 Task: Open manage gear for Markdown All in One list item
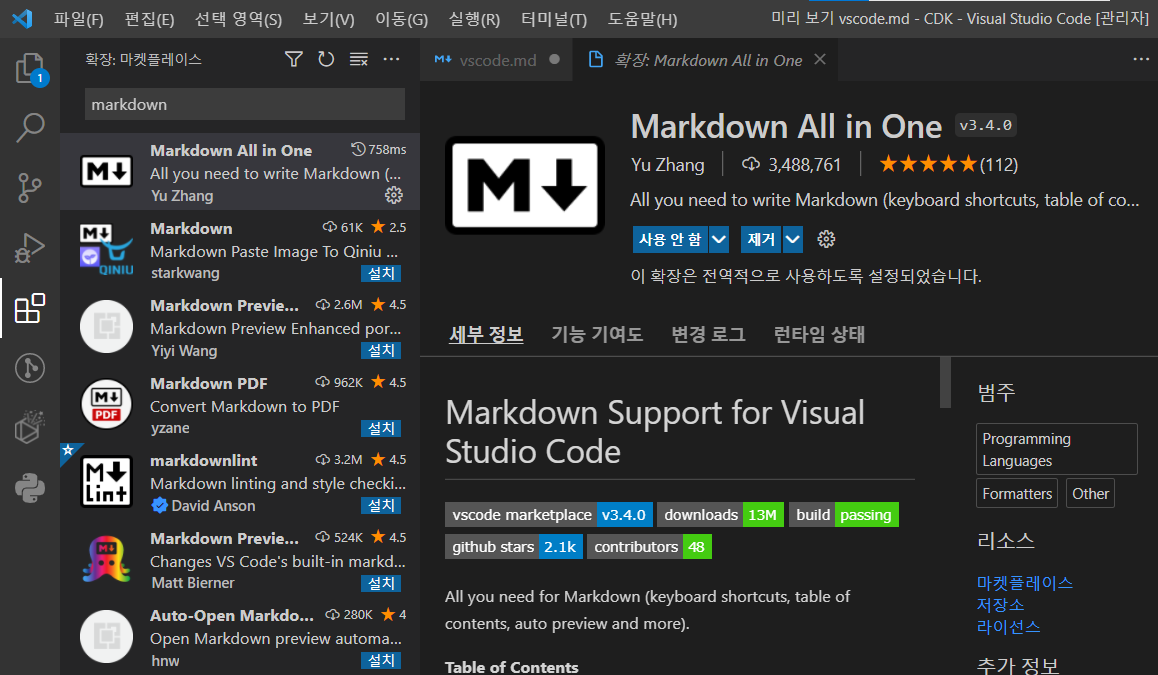[394, 195]
